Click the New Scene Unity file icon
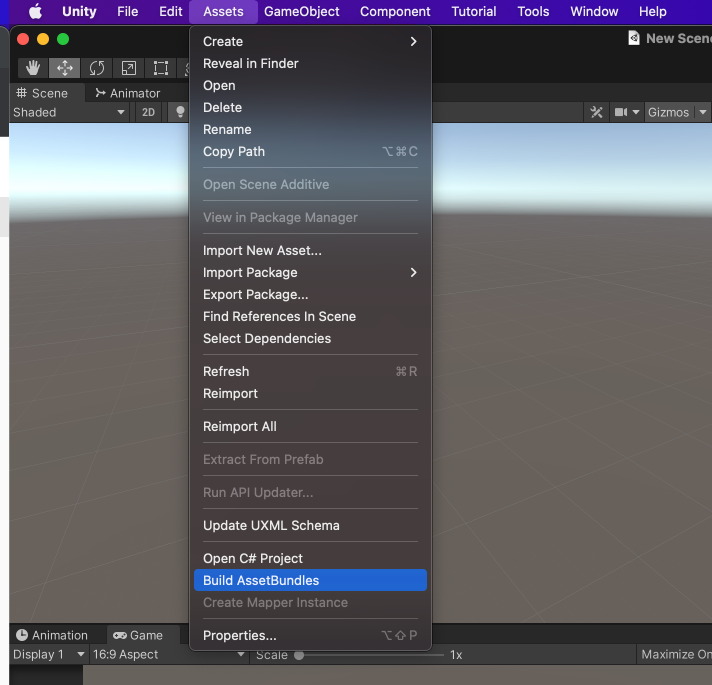Image resolution: width=712 pixels, height=685 pixels. click(634, 38)
